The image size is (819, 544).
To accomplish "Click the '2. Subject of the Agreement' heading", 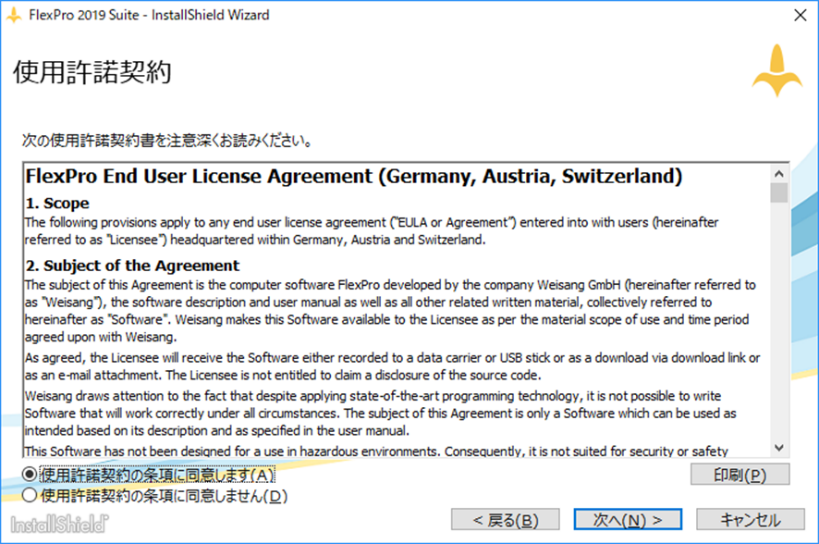I will coord(132,265).
